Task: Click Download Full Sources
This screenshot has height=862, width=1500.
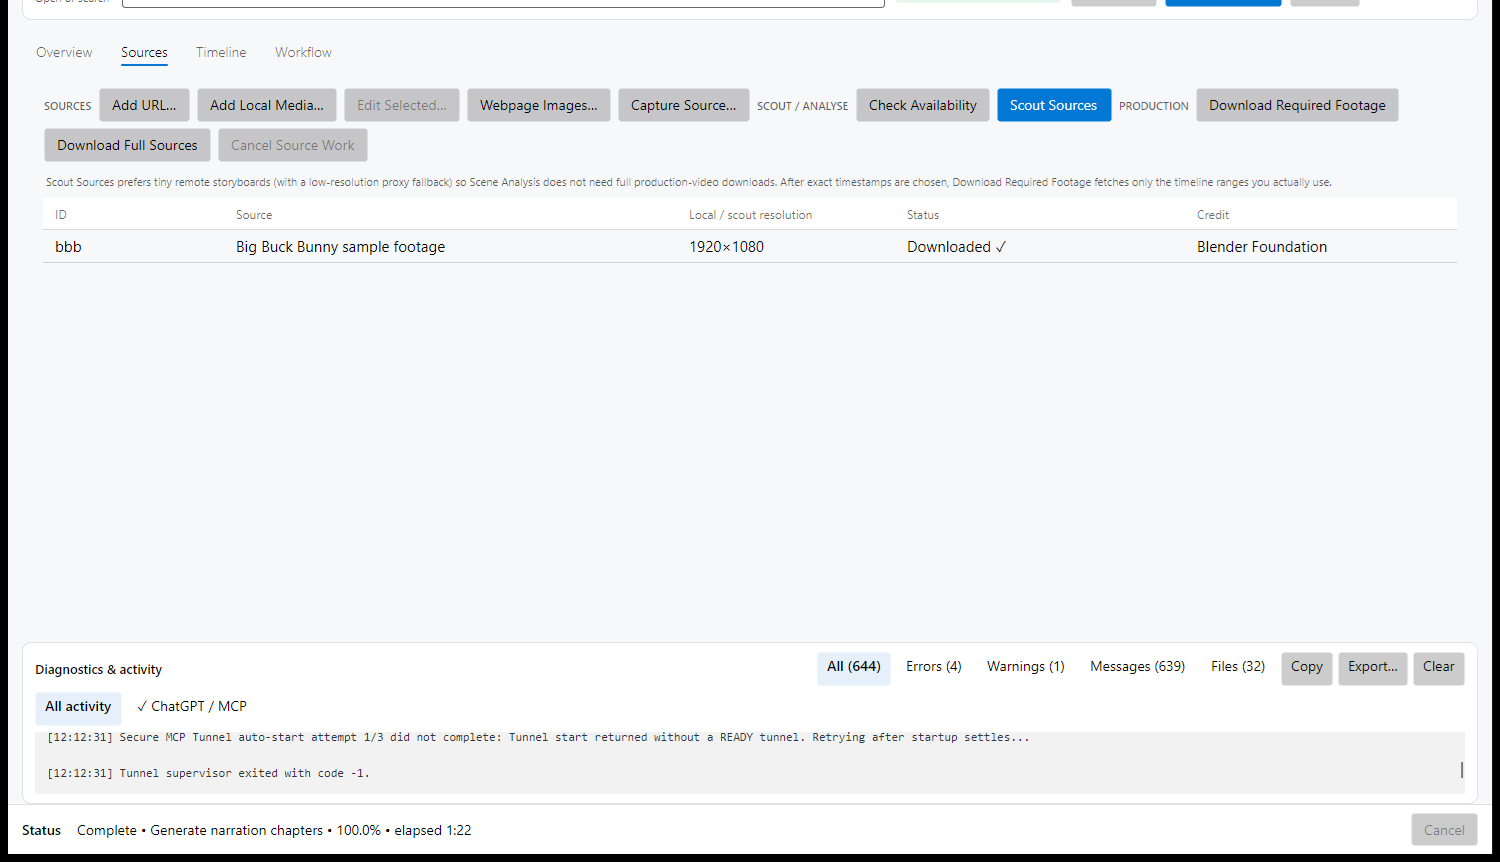Action: [127, 145]
